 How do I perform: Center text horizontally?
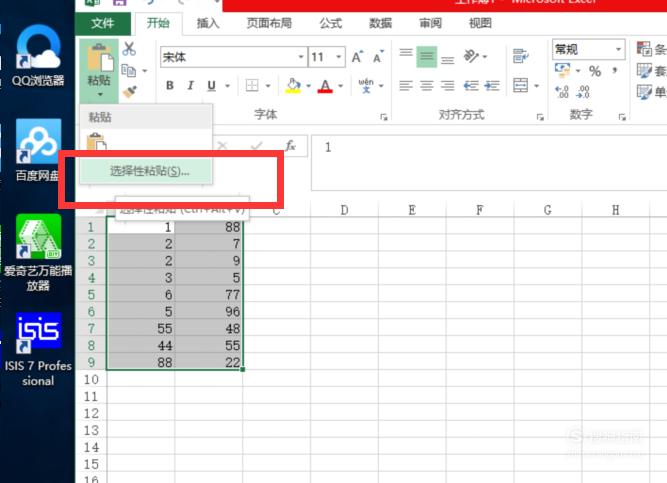(427, 86)
